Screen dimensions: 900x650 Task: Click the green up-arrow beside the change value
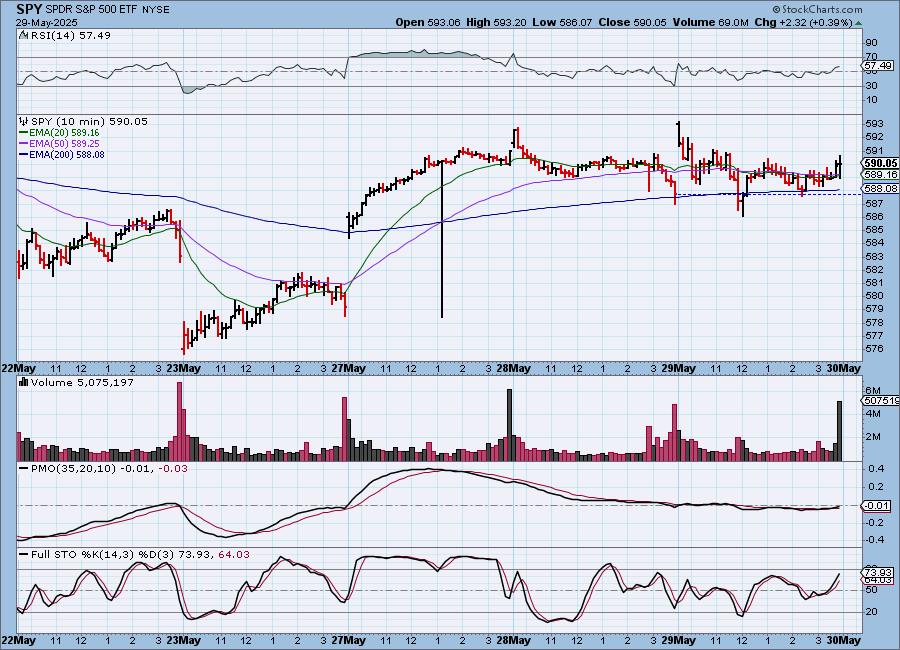click(x=858, y=23)
